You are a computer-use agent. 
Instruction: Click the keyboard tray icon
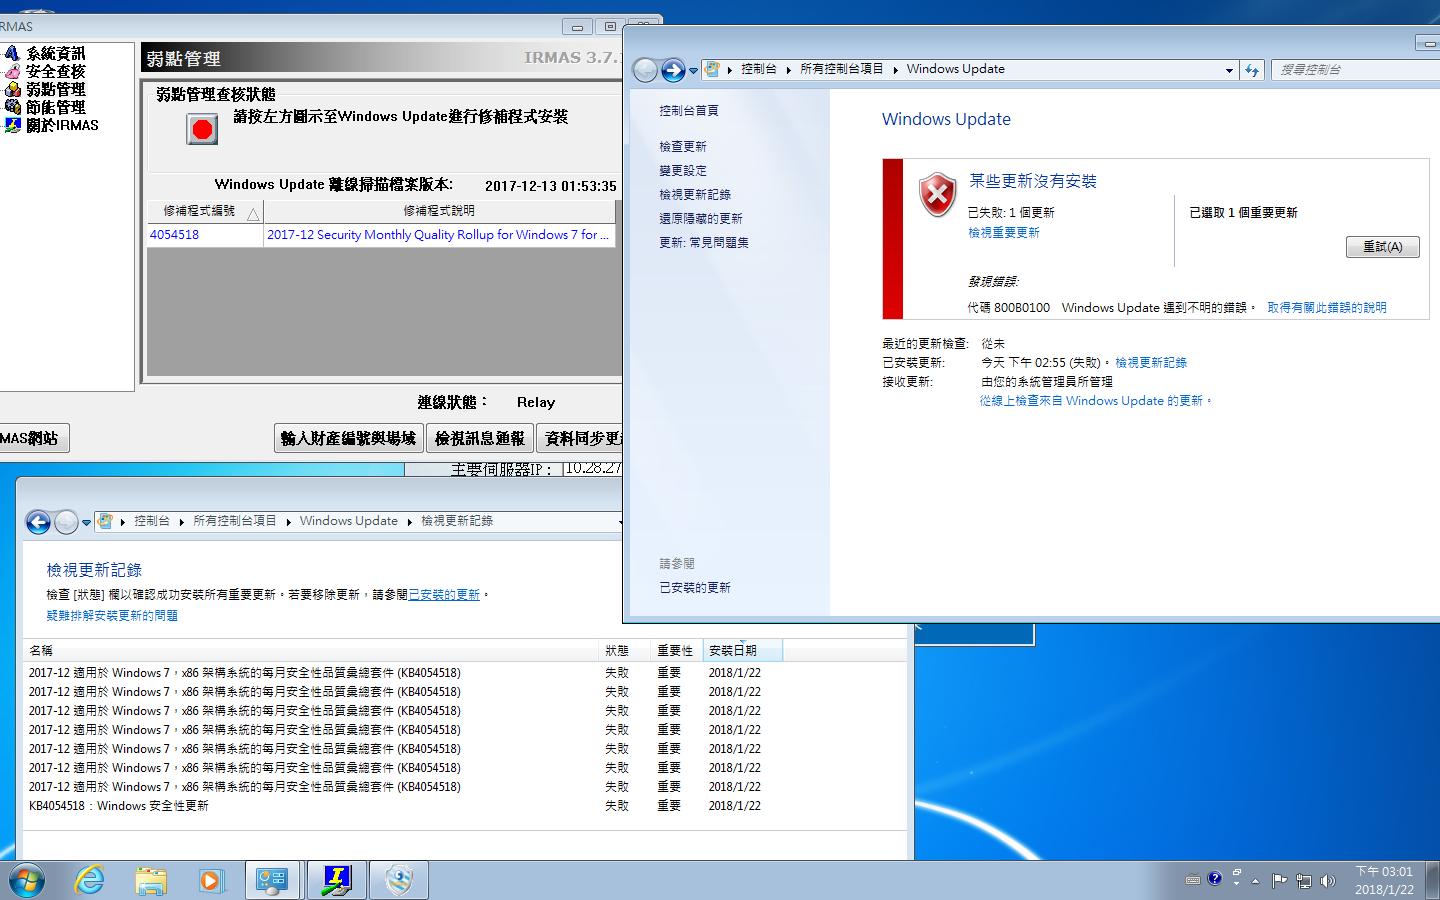tap(1192, 881)
